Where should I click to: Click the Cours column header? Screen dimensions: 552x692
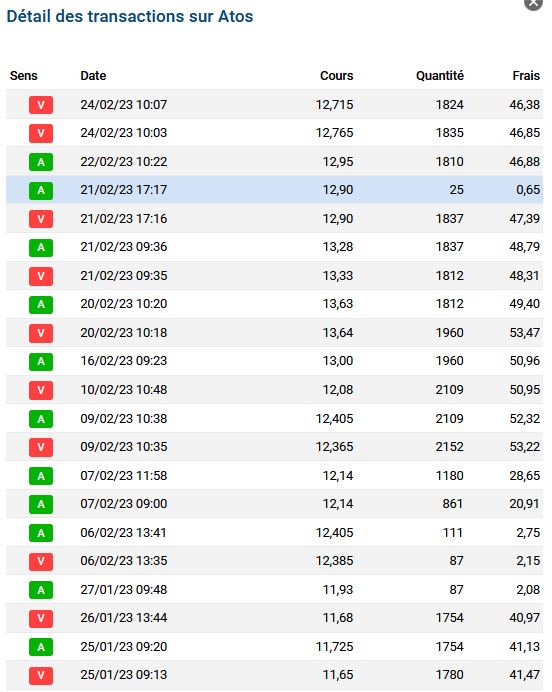coord(337,76)
